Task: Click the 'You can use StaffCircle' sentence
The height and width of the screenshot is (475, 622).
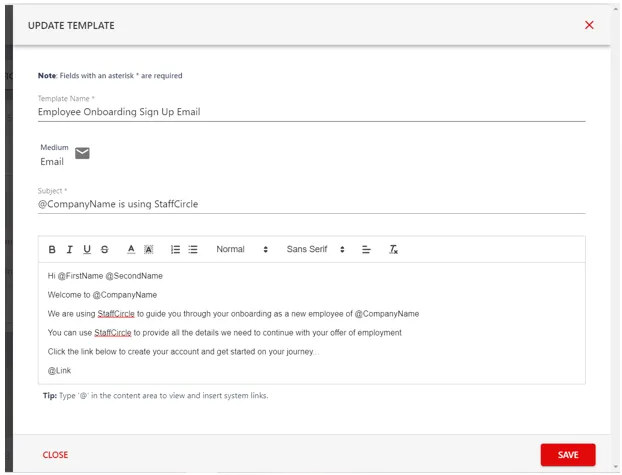Action: 225,333
